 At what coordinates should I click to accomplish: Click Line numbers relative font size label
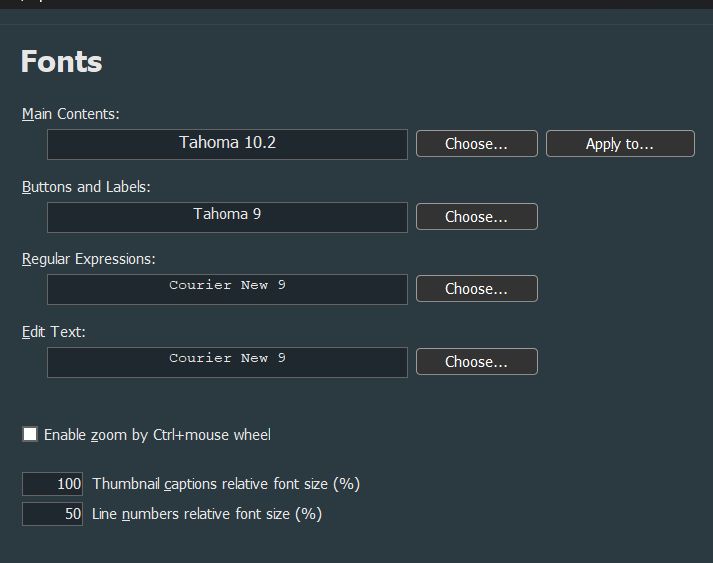(x=206, y=514)
